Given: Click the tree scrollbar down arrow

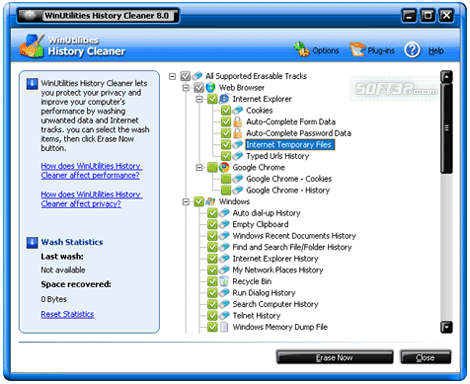Looking at the screenshot, I should (x=446, y=327).
